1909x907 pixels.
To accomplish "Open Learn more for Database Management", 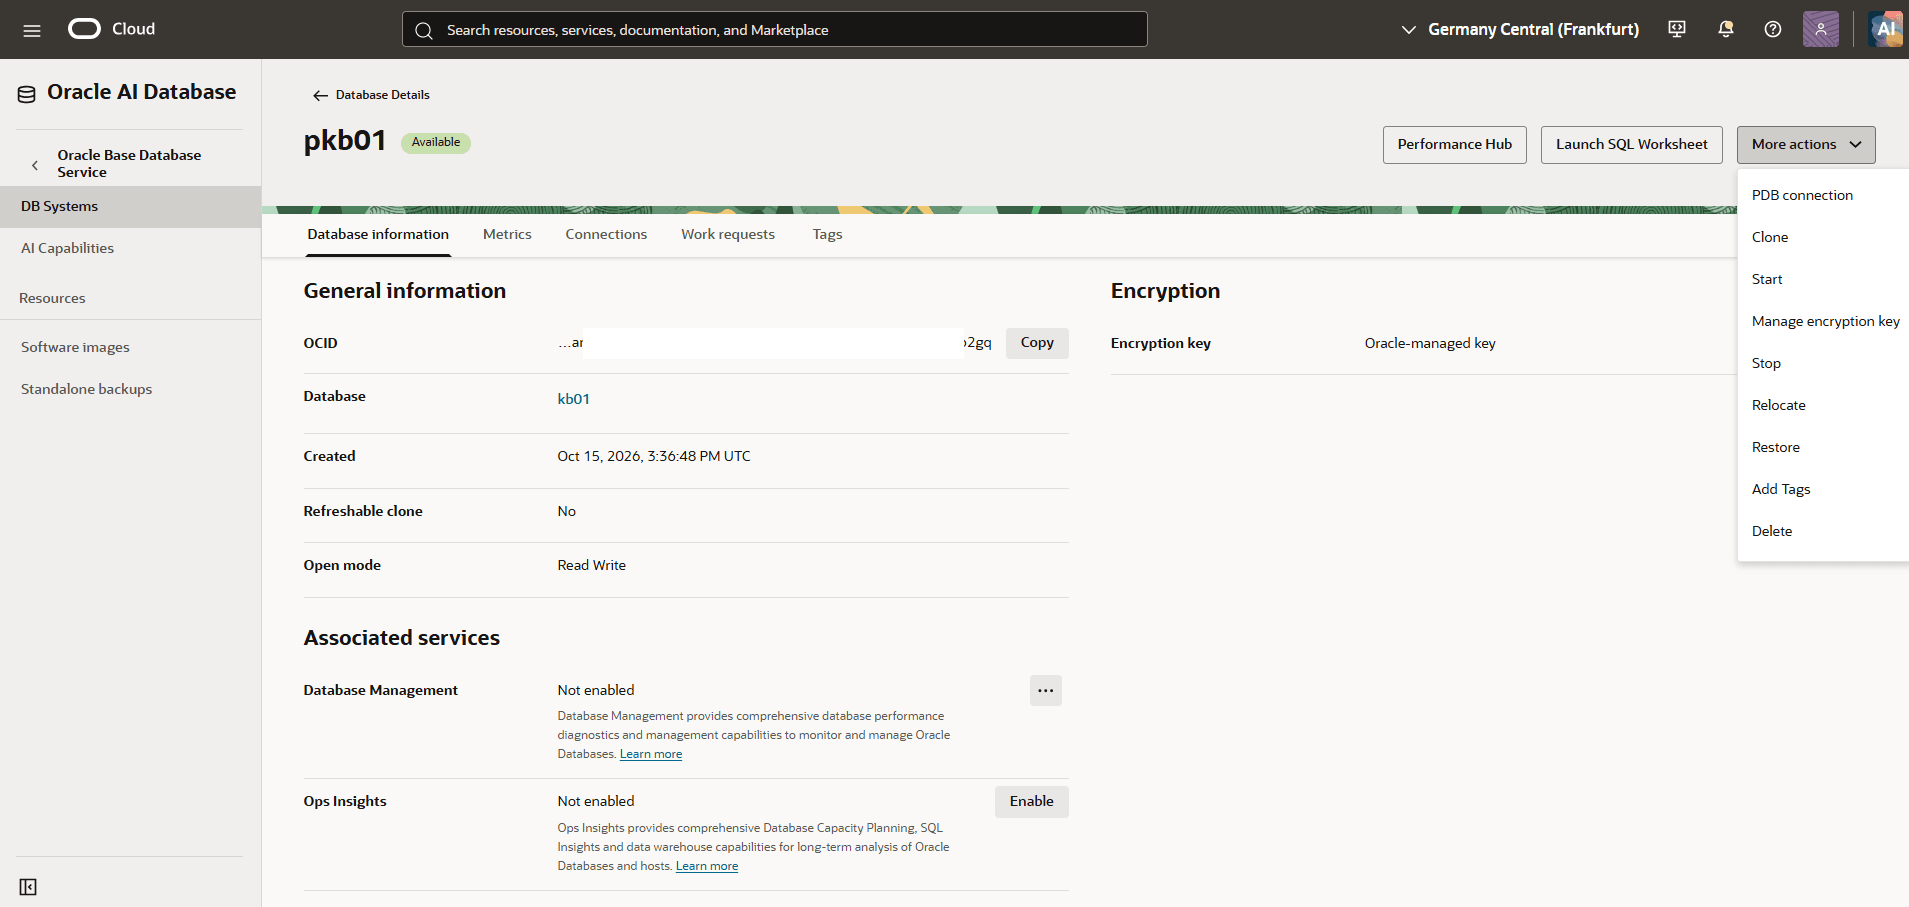I will tap(651, 754).
